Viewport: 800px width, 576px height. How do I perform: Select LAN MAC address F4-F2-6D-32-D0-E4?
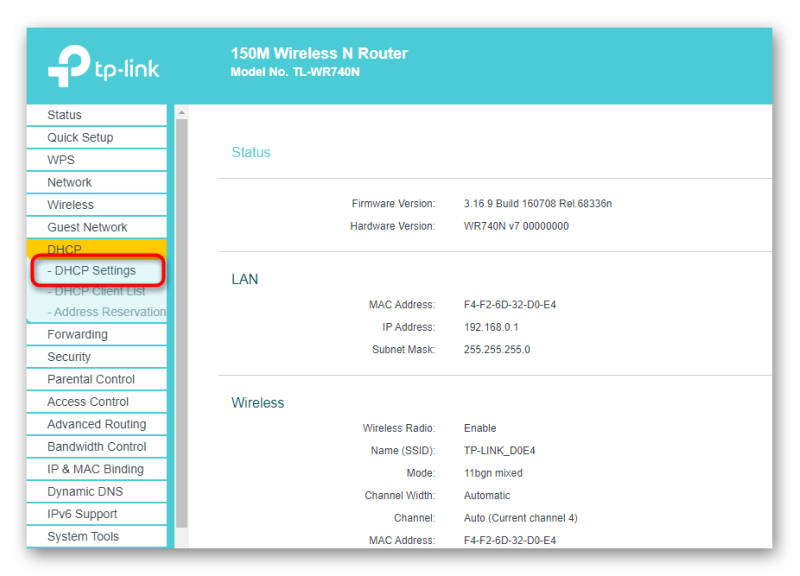tap(510, 305)
